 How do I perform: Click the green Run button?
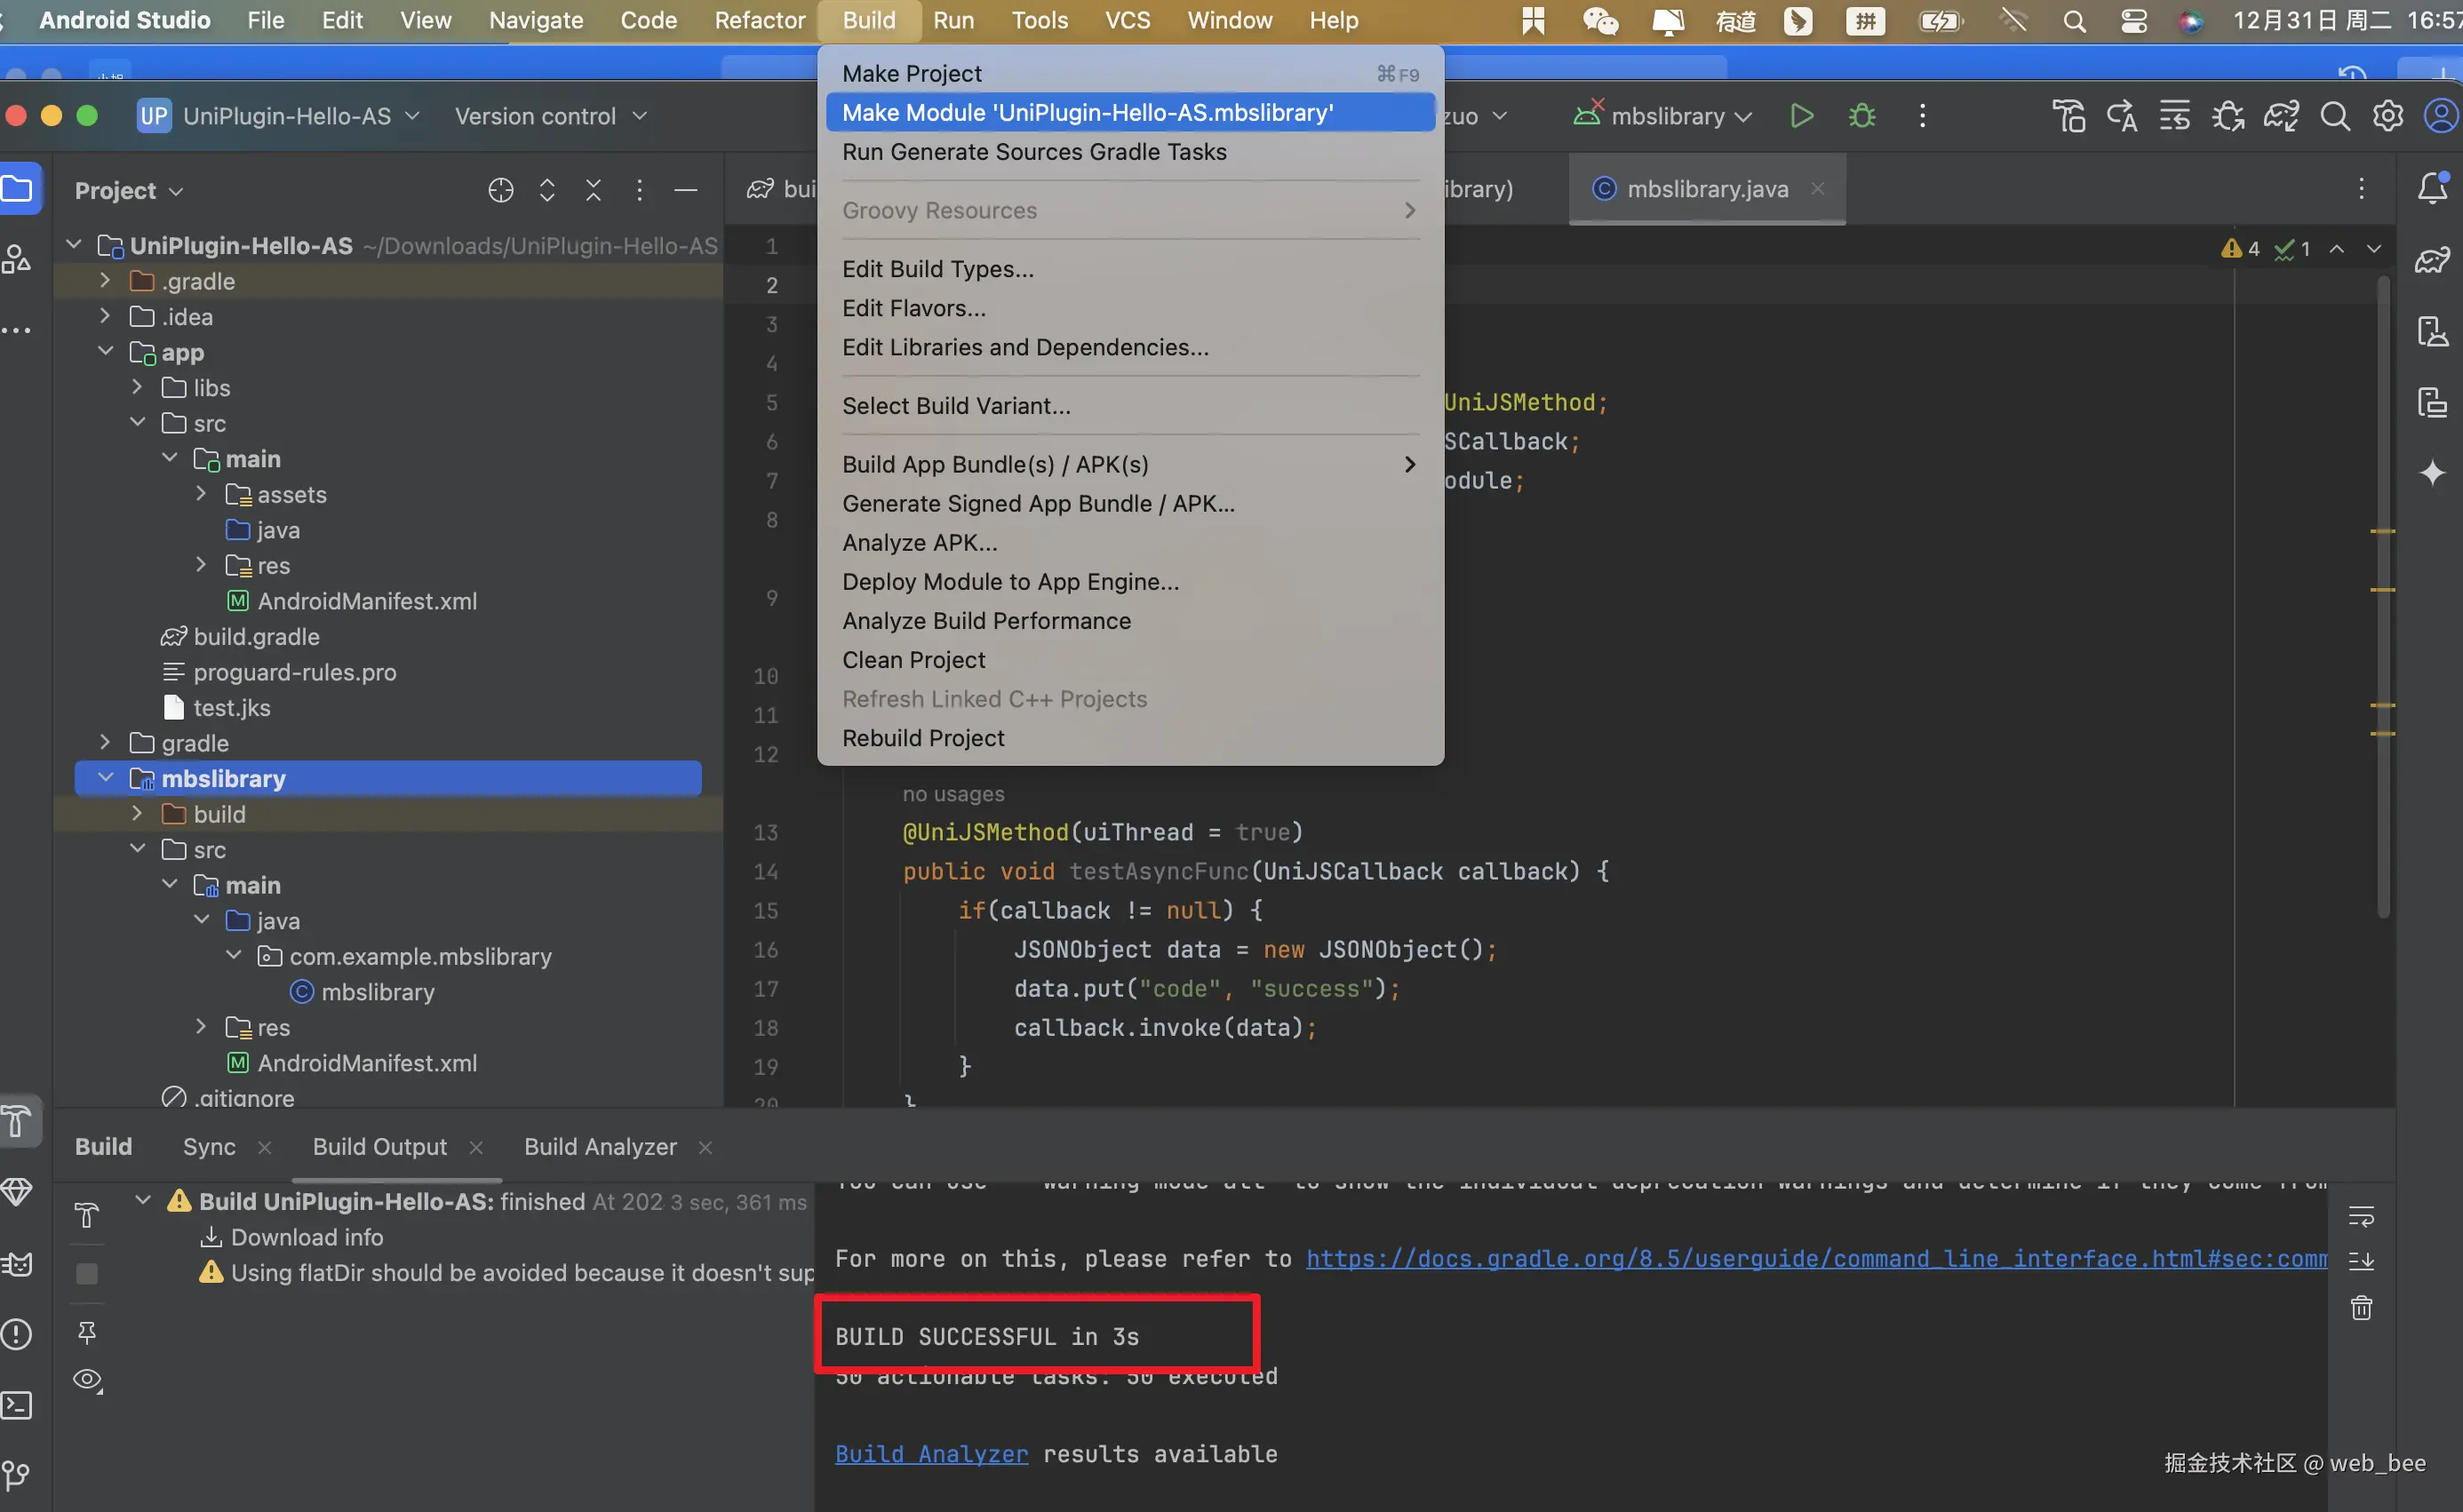click(x=1801, y=116)
